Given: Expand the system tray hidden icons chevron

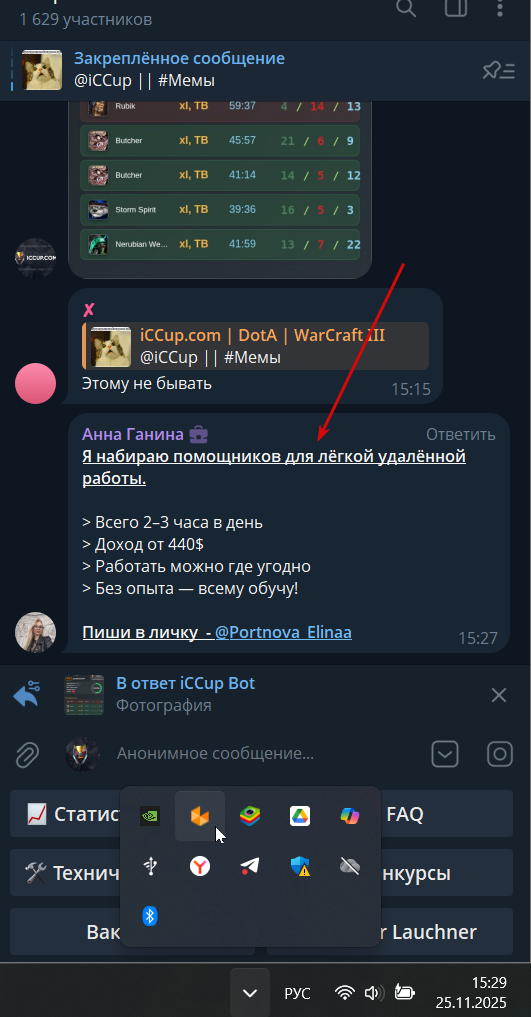Looking at the screenshot, I should (250, 993).
